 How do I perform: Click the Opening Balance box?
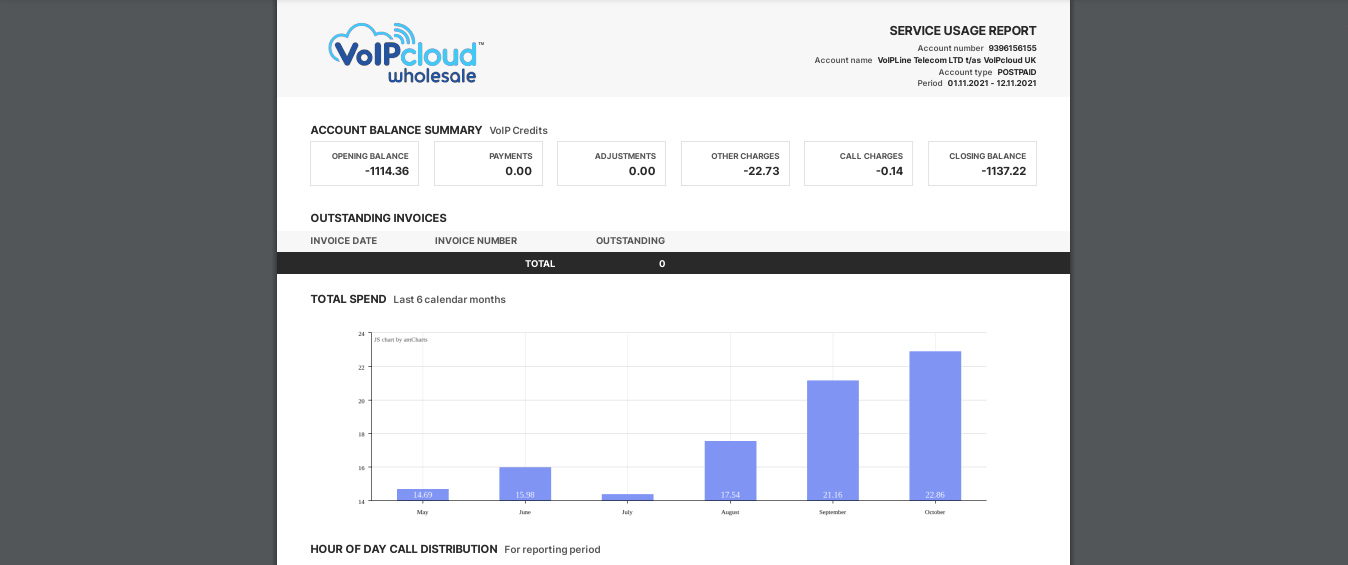pyautogui.click(x=364, y=163)
